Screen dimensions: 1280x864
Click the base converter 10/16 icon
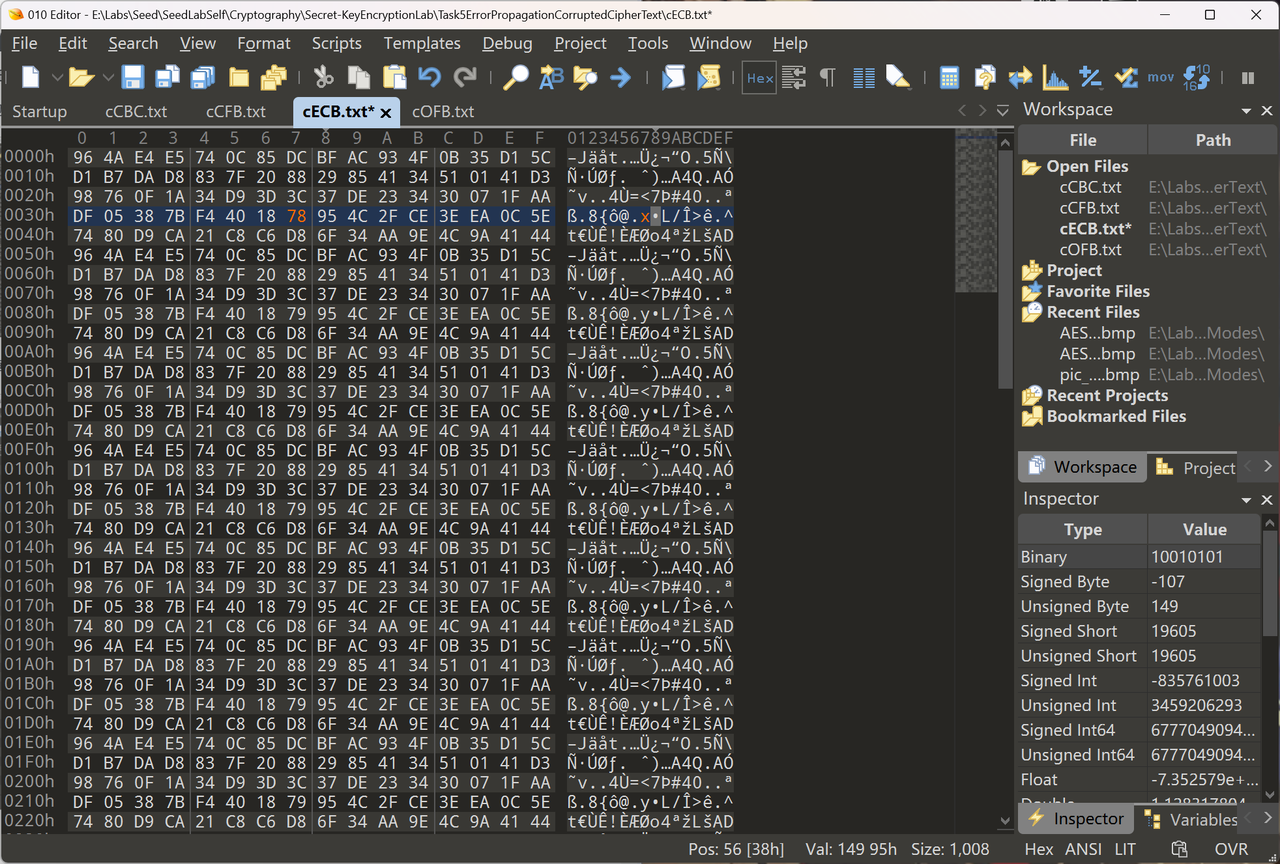pos(1197,77)
